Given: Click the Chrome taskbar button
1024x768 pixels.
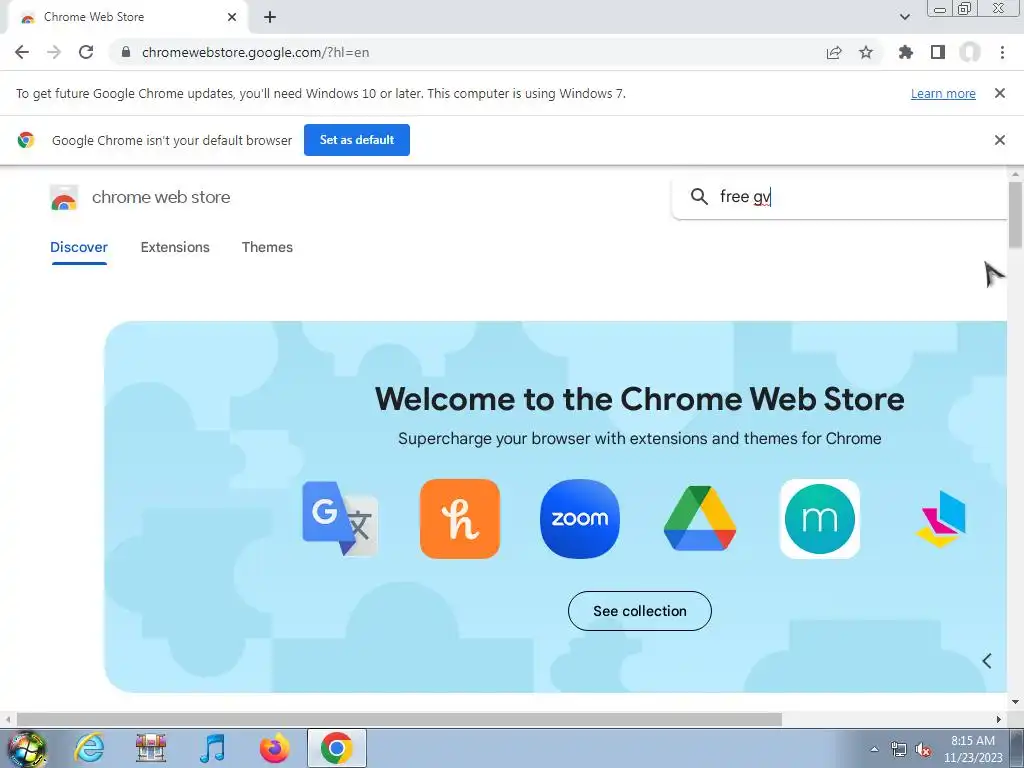Looking at the screenshot, I should pos(336,748).
